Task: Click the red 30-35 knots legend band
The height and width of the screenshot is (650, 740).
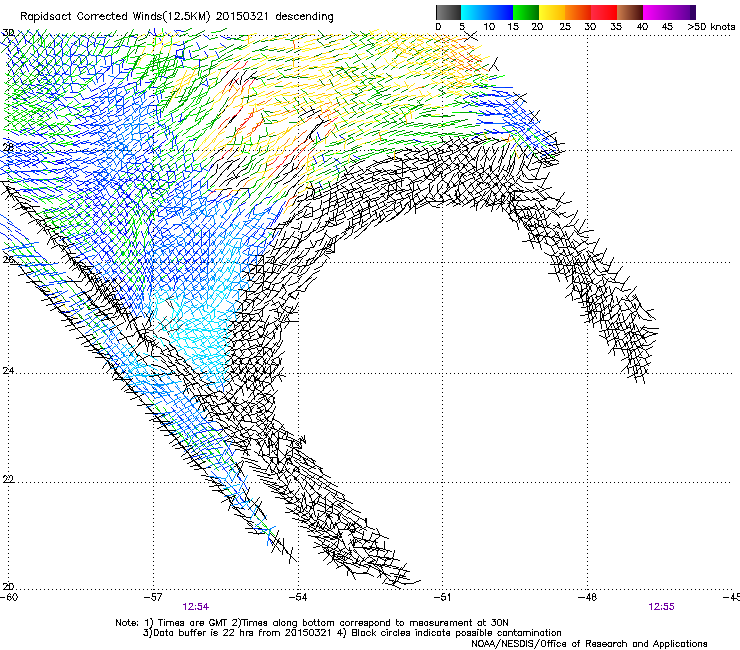Action: [604, 12]
